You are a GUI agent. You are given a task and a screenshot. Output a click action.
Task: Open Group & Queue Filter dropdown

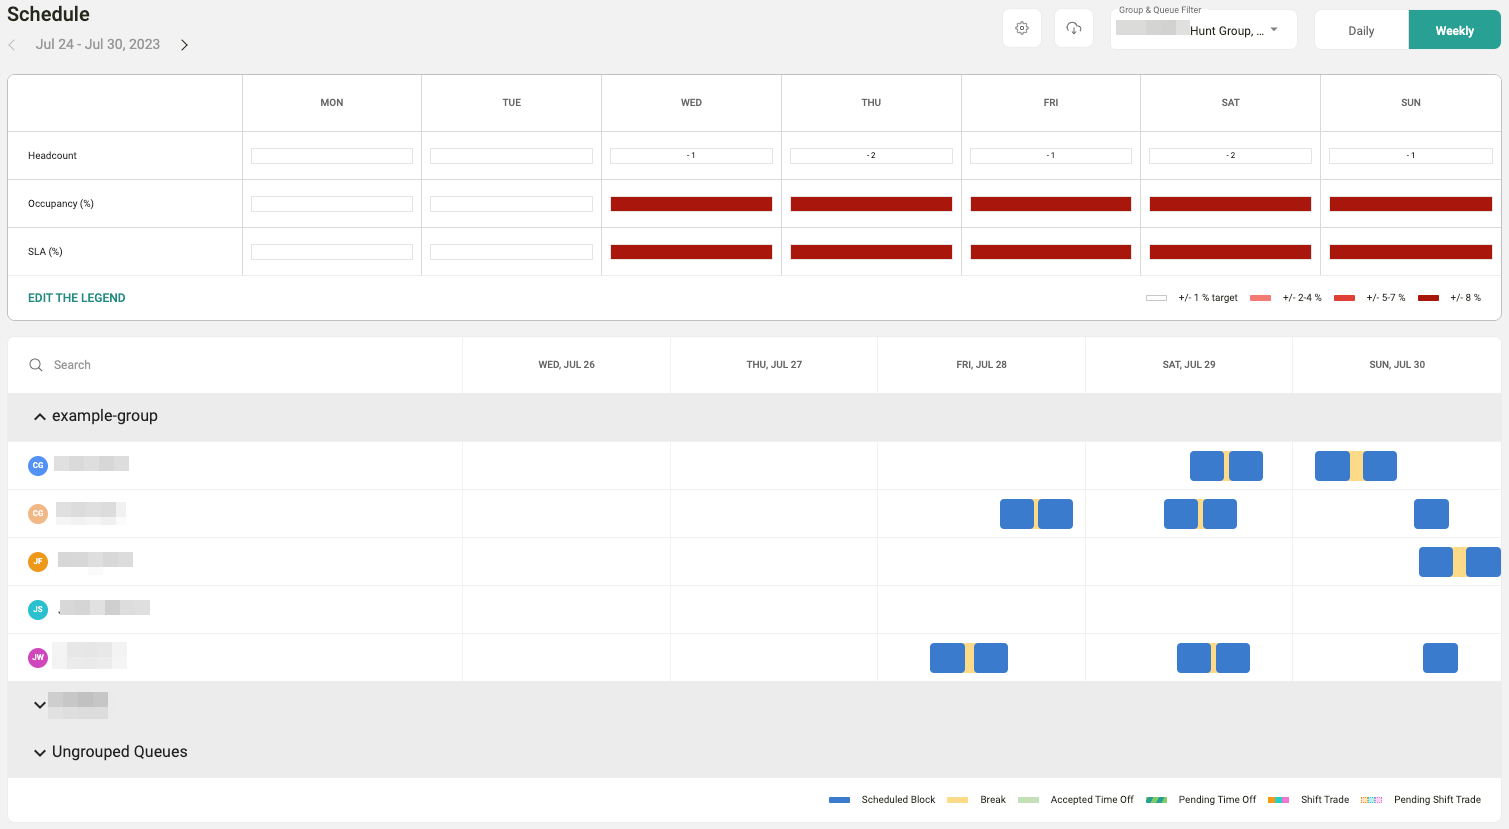point(1203,30)
